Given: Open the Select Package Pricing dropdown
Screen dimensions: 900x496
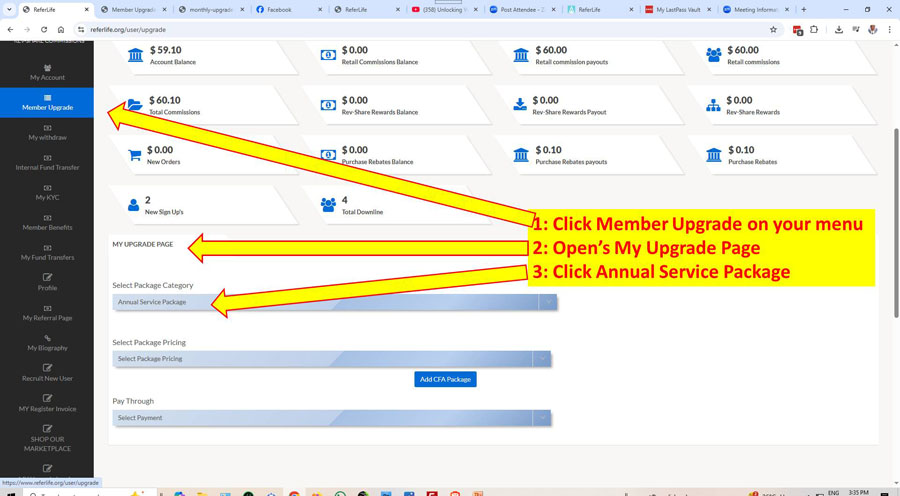Looking at the screenshot, I should click(331, 359).
